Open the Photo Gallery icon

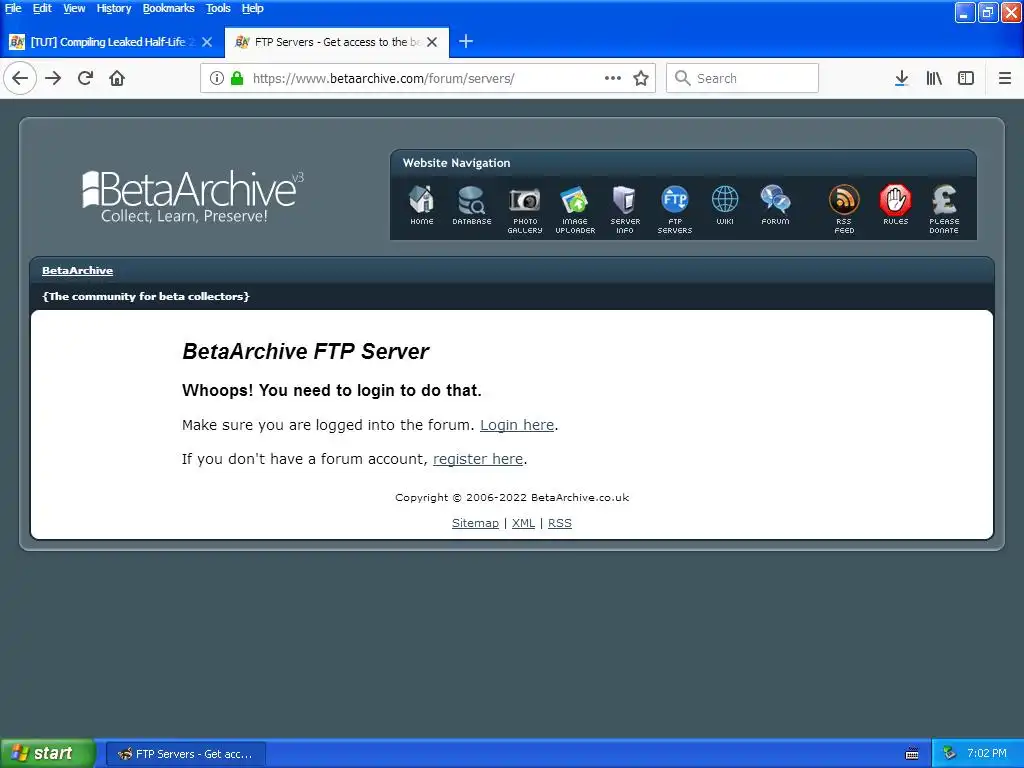tap(525, 210)
